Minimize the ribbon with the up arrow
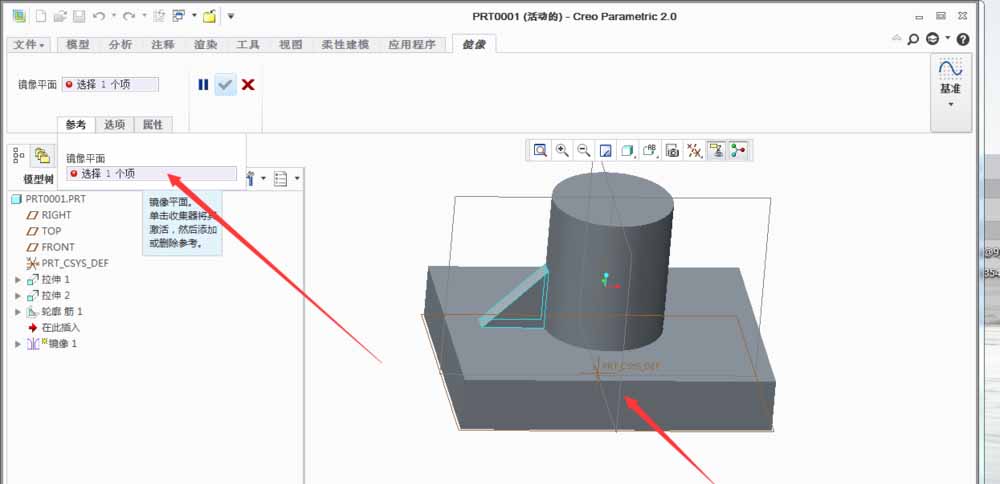The image size is (1000, 484). point(897,38)
